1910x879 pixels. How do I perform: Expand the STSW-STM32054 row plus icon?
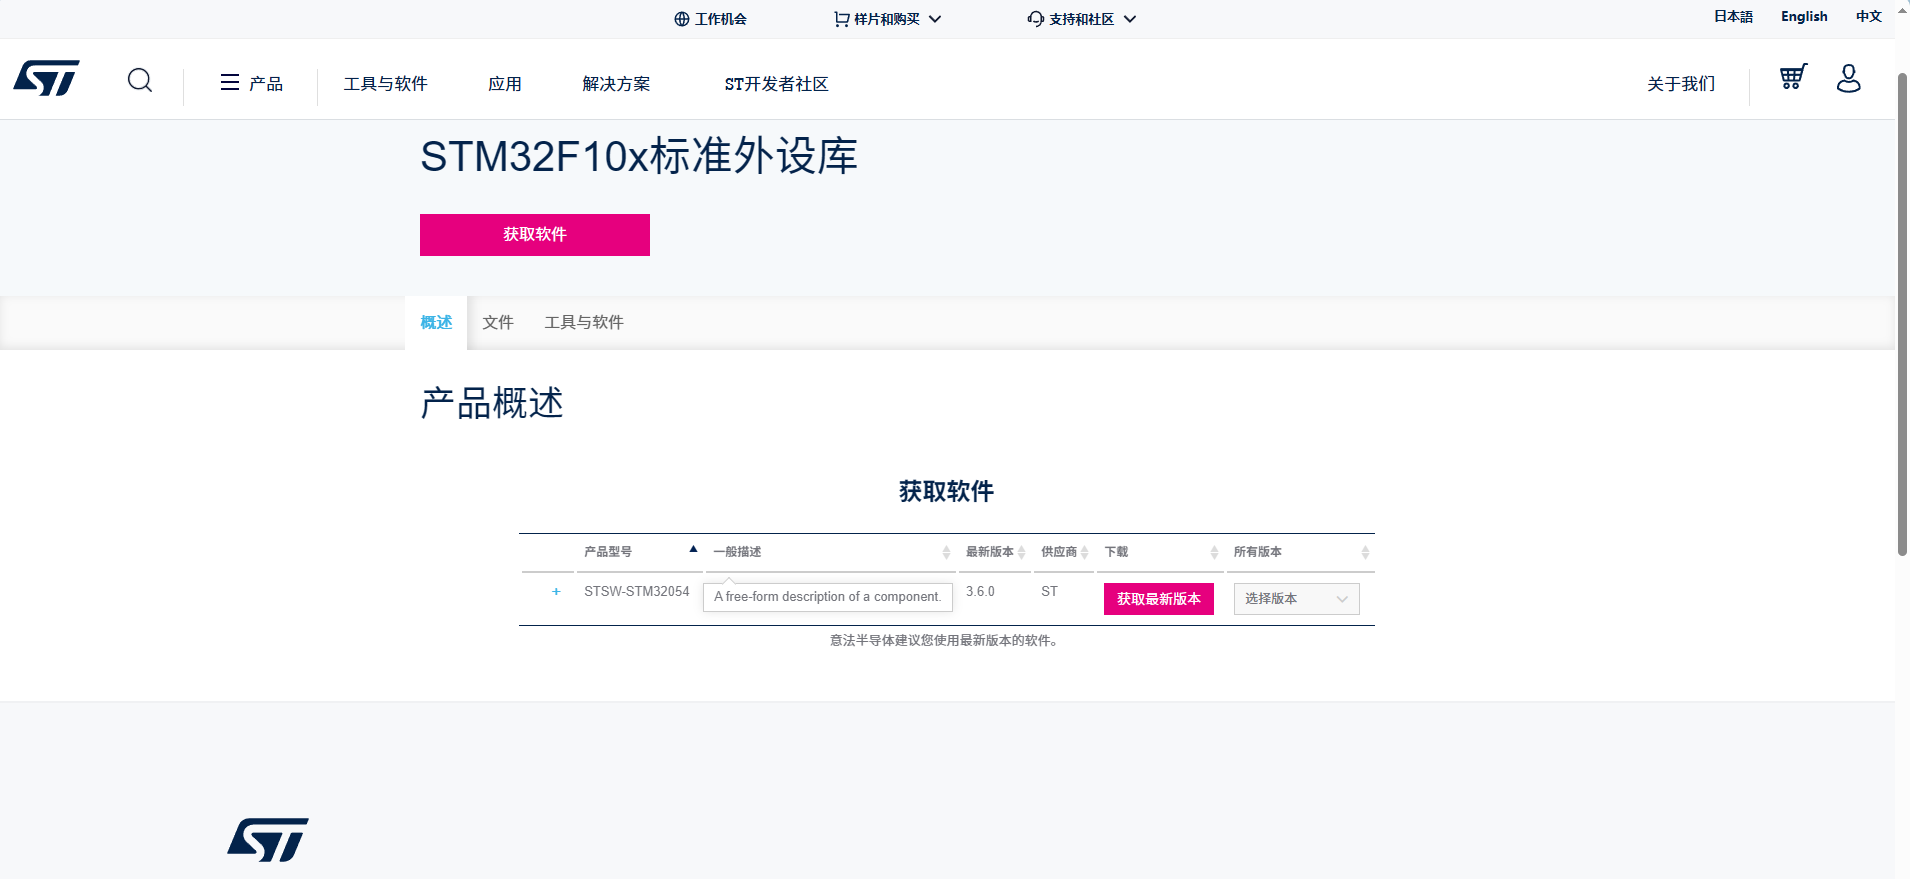coord(556,592)
